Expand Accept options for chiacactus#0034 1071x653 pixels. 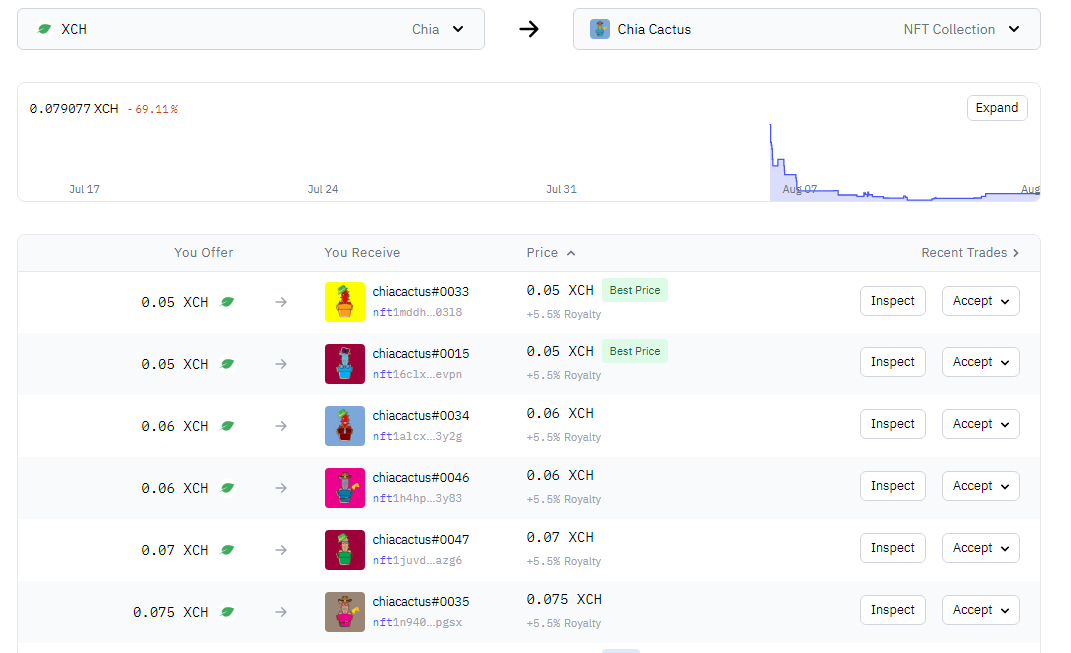coord(981,424)
